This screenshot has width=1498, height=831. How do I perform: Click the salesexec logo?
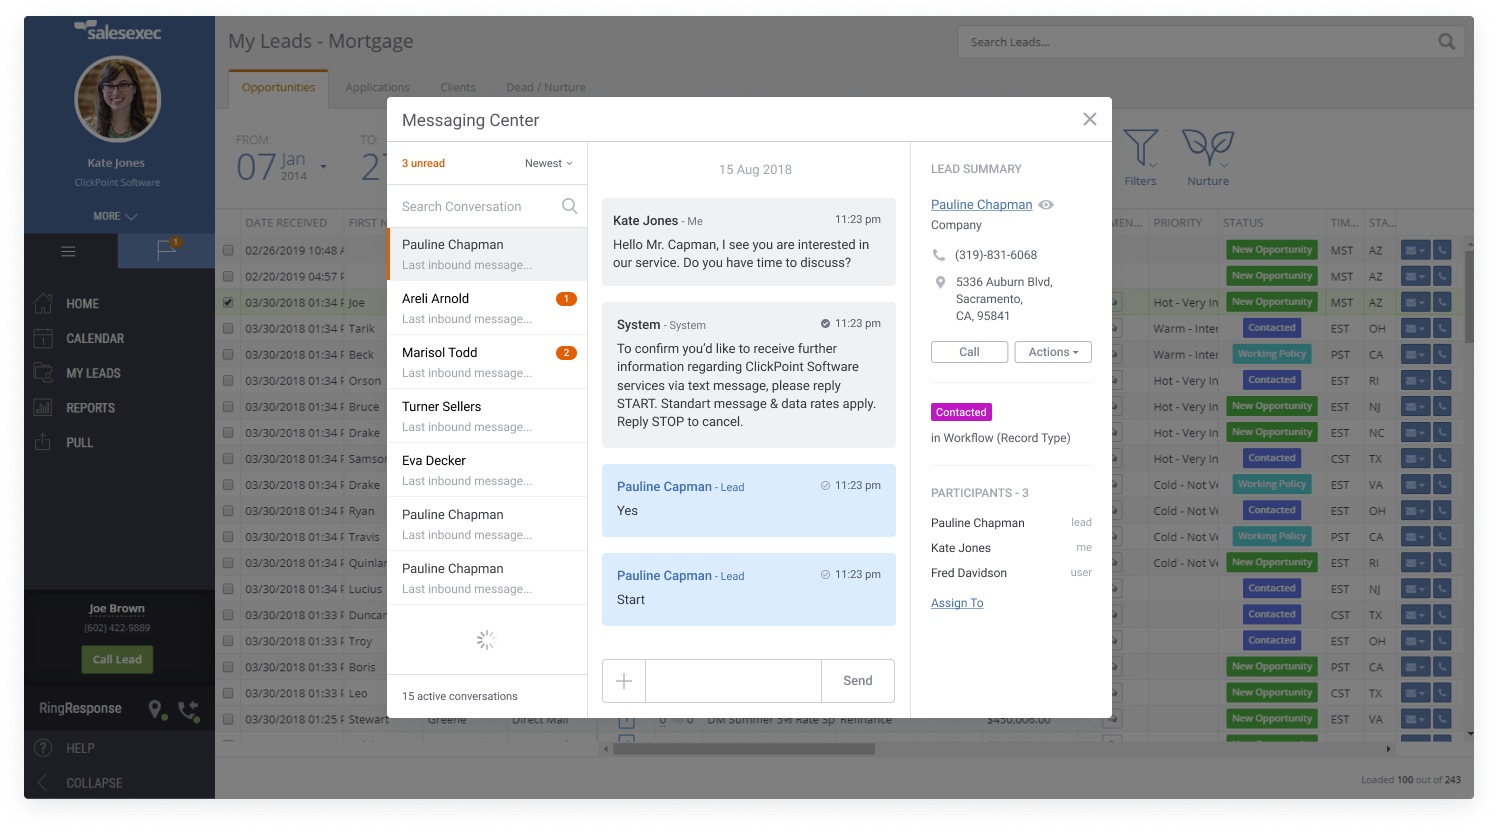118,31
